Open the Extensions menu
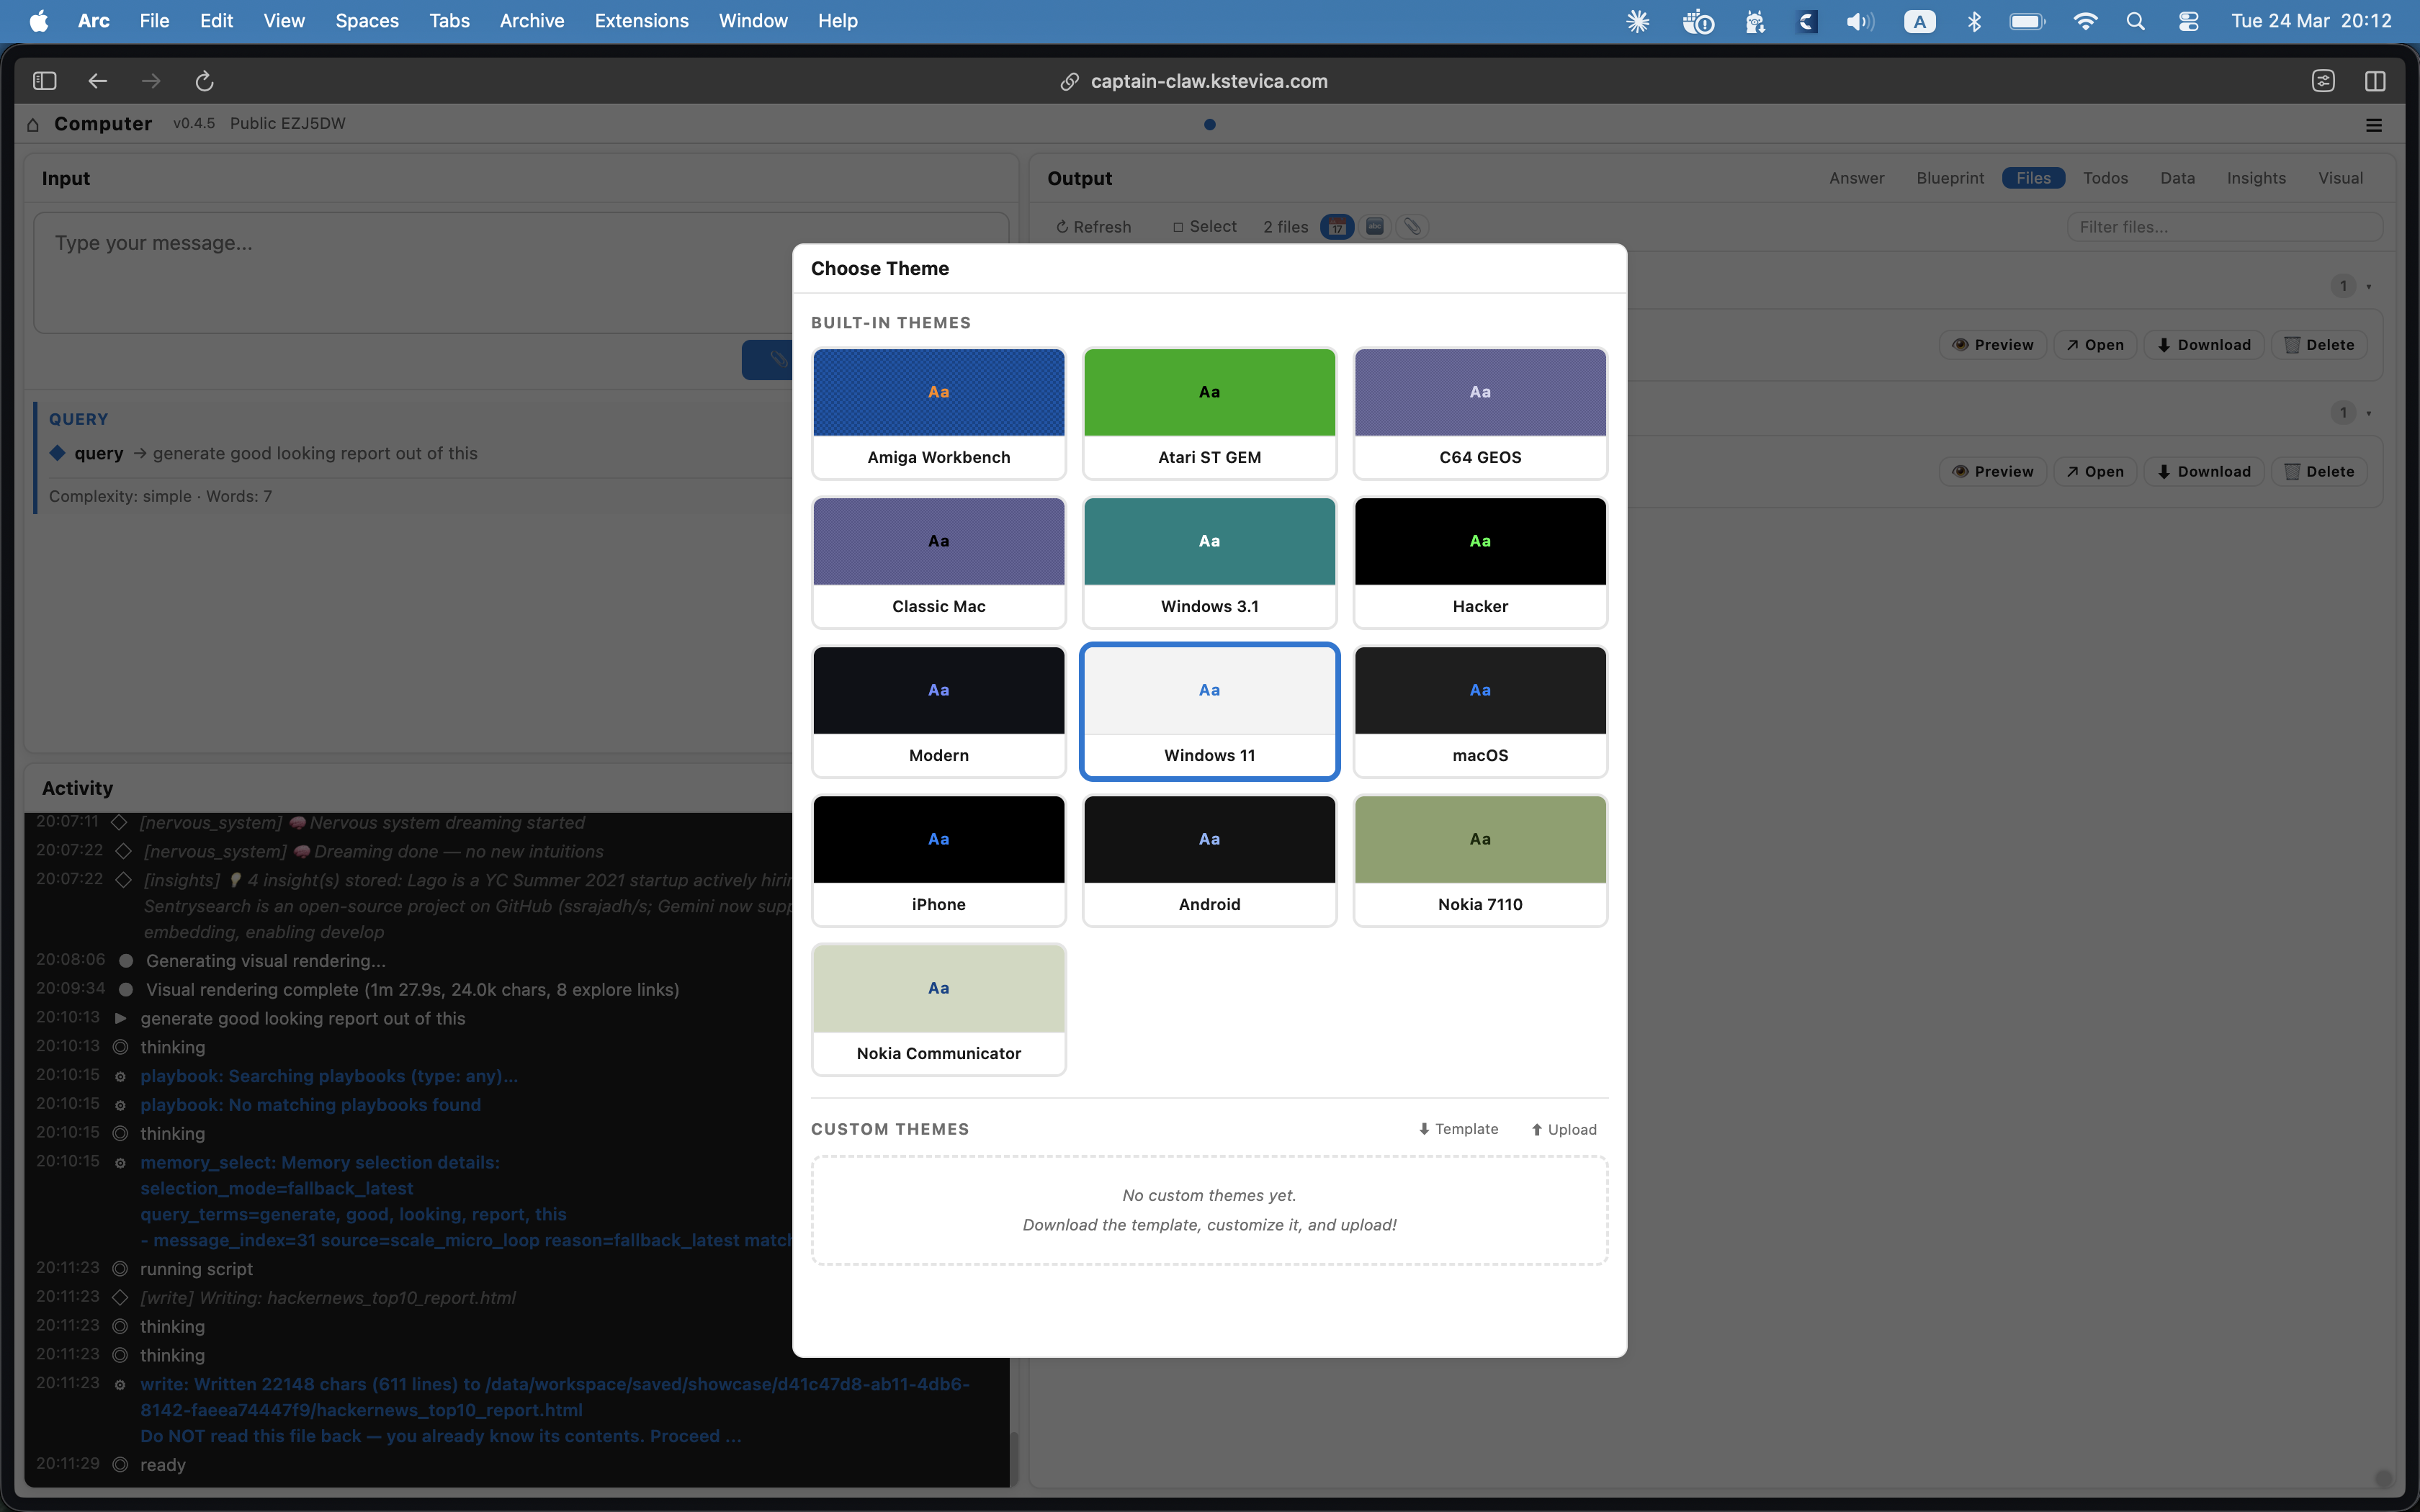Image resolution: width=2420 pixels, height=1512 pixels. click(642, 21)
